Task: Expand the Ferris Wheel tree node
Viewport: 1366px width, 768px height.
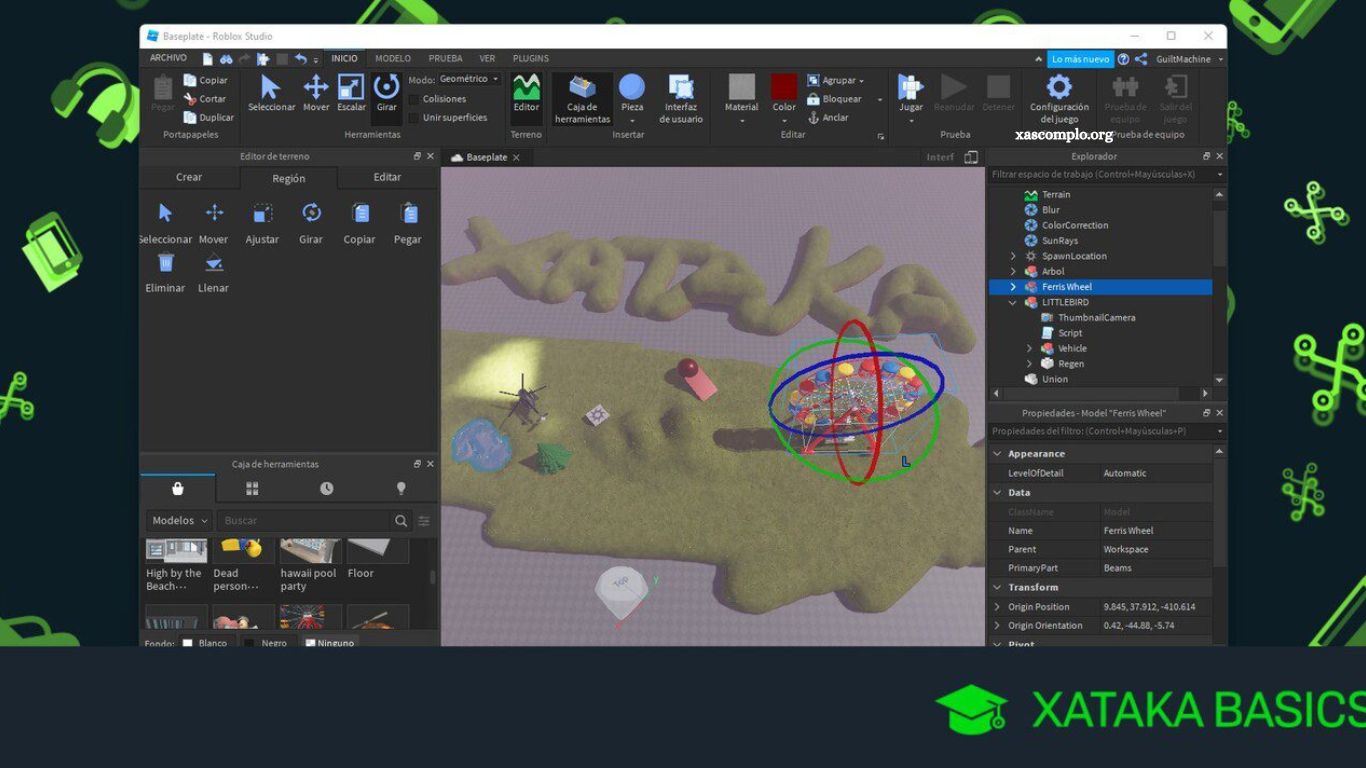Action: 1013,287
